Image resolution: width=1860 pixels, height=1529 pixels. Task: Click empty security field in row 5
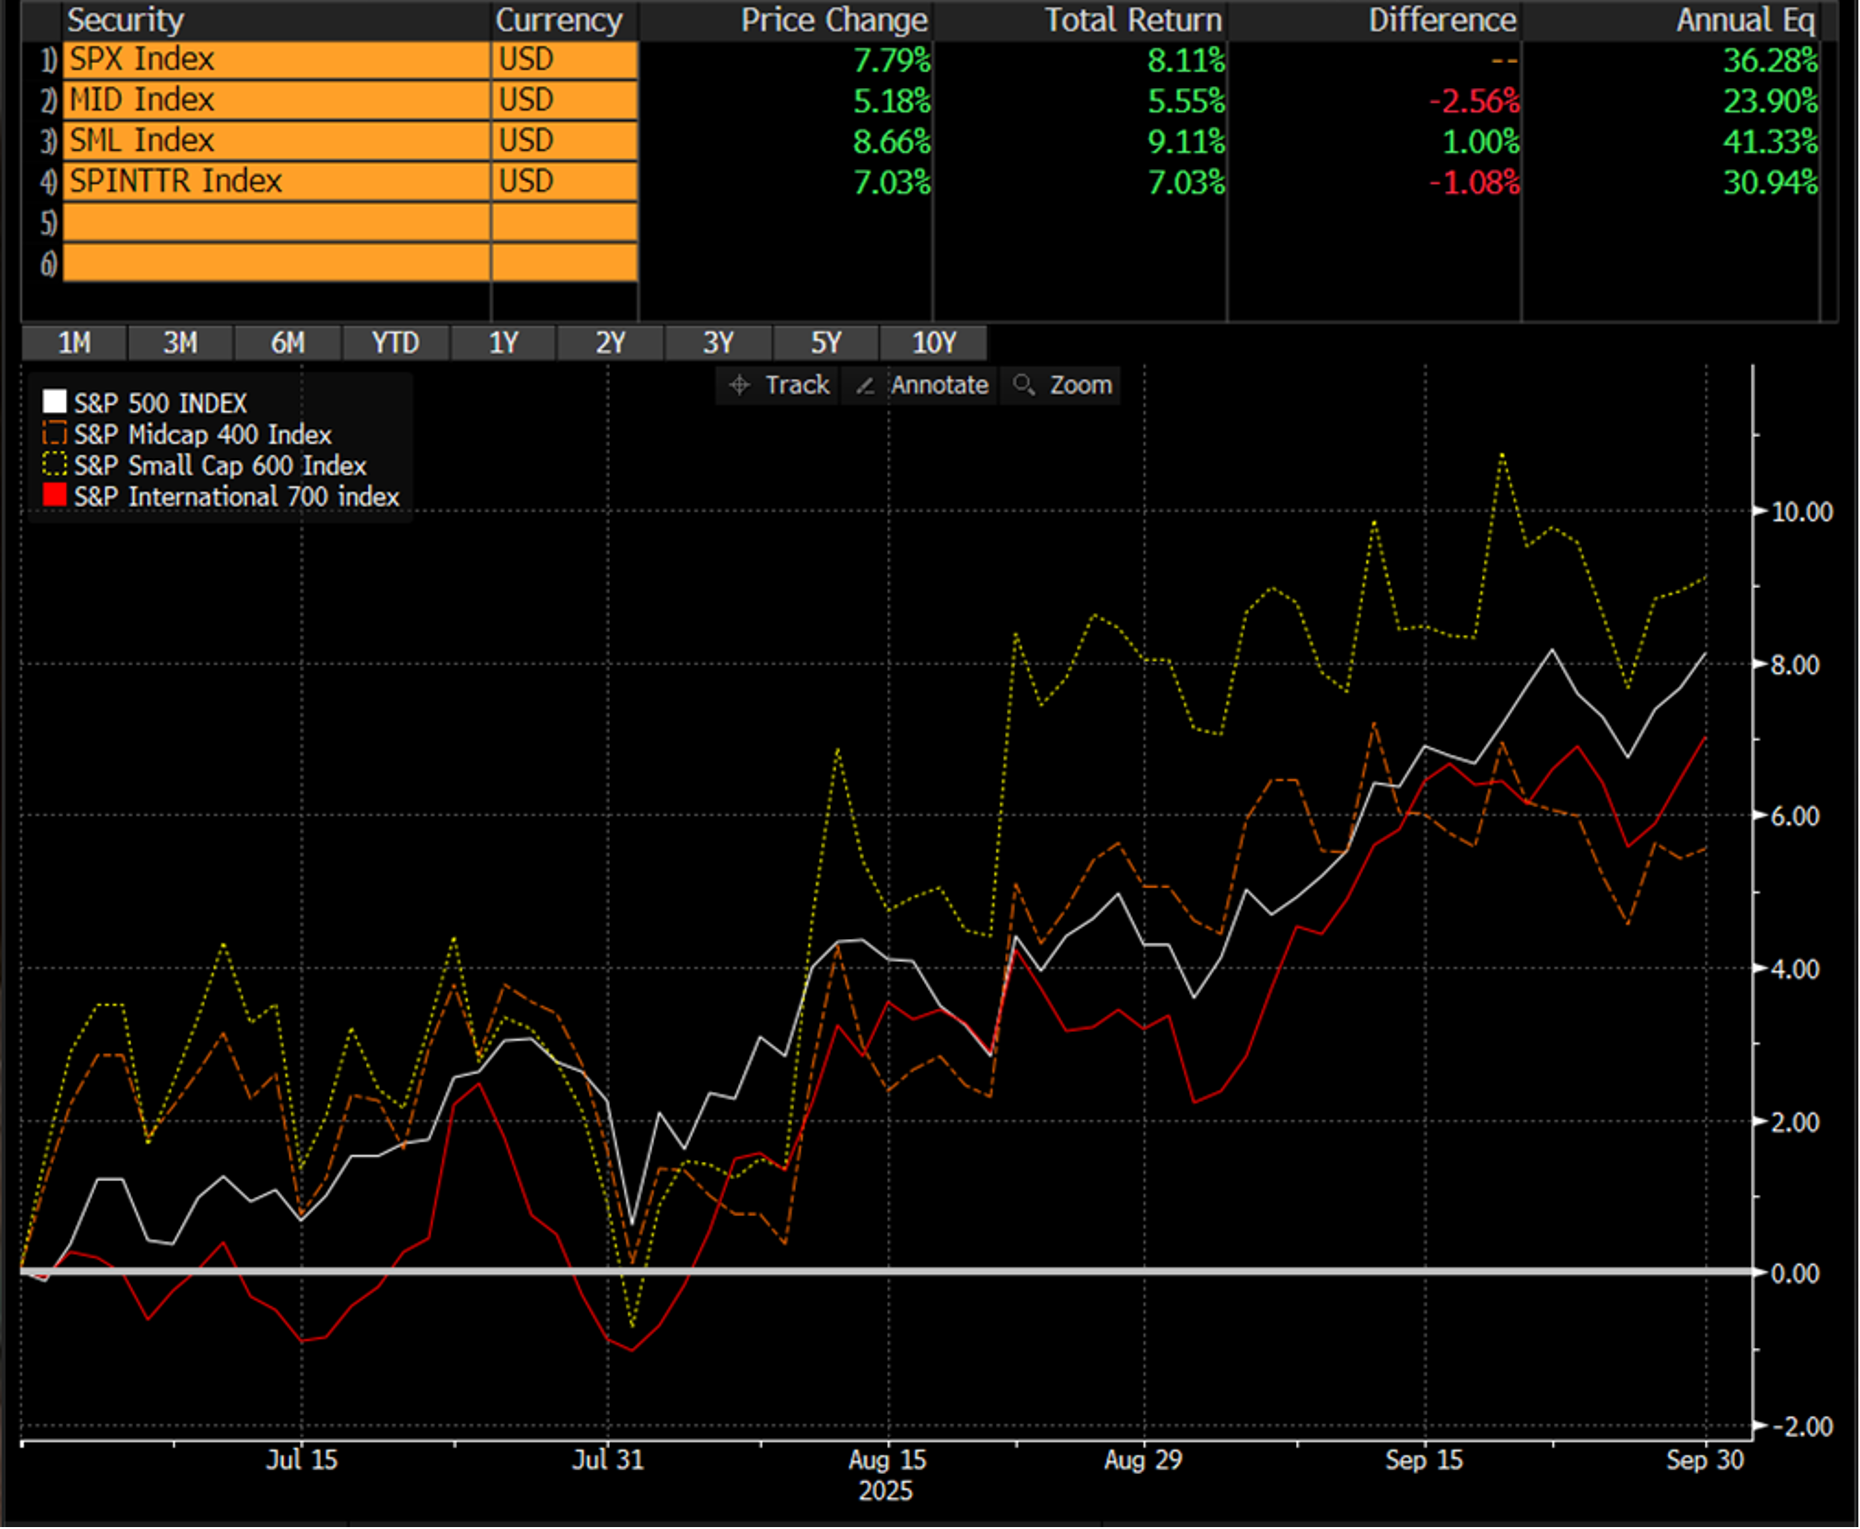click(276, 222)
